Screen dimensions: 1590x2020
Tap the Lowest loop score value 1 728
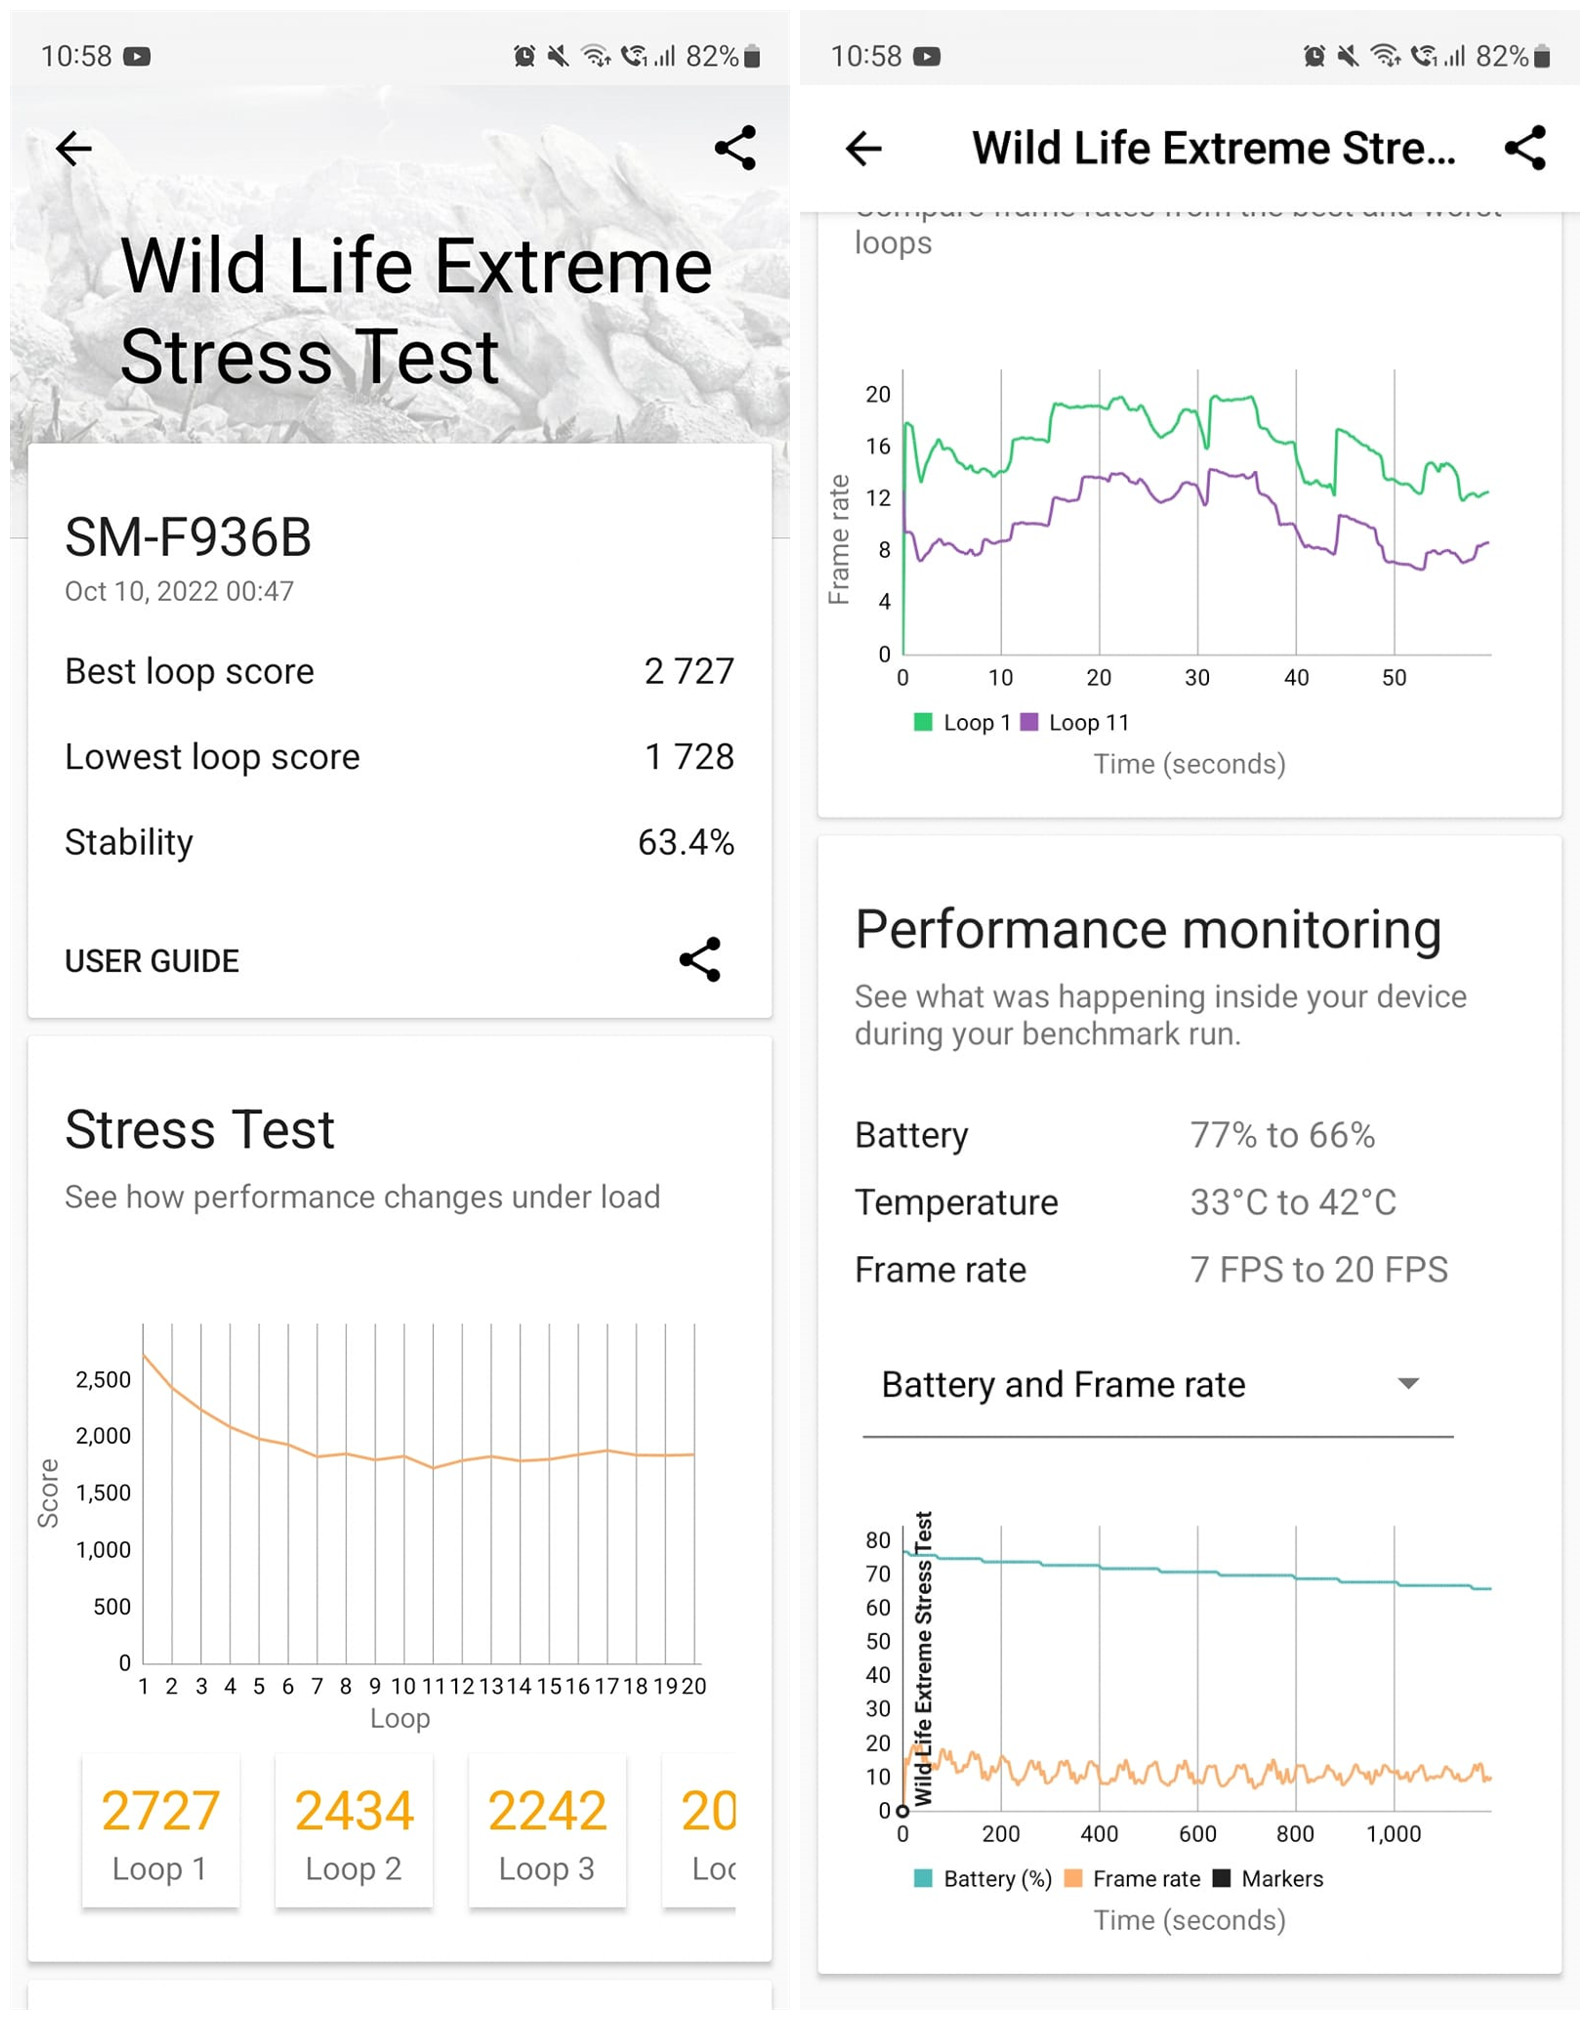coord(689,757)
